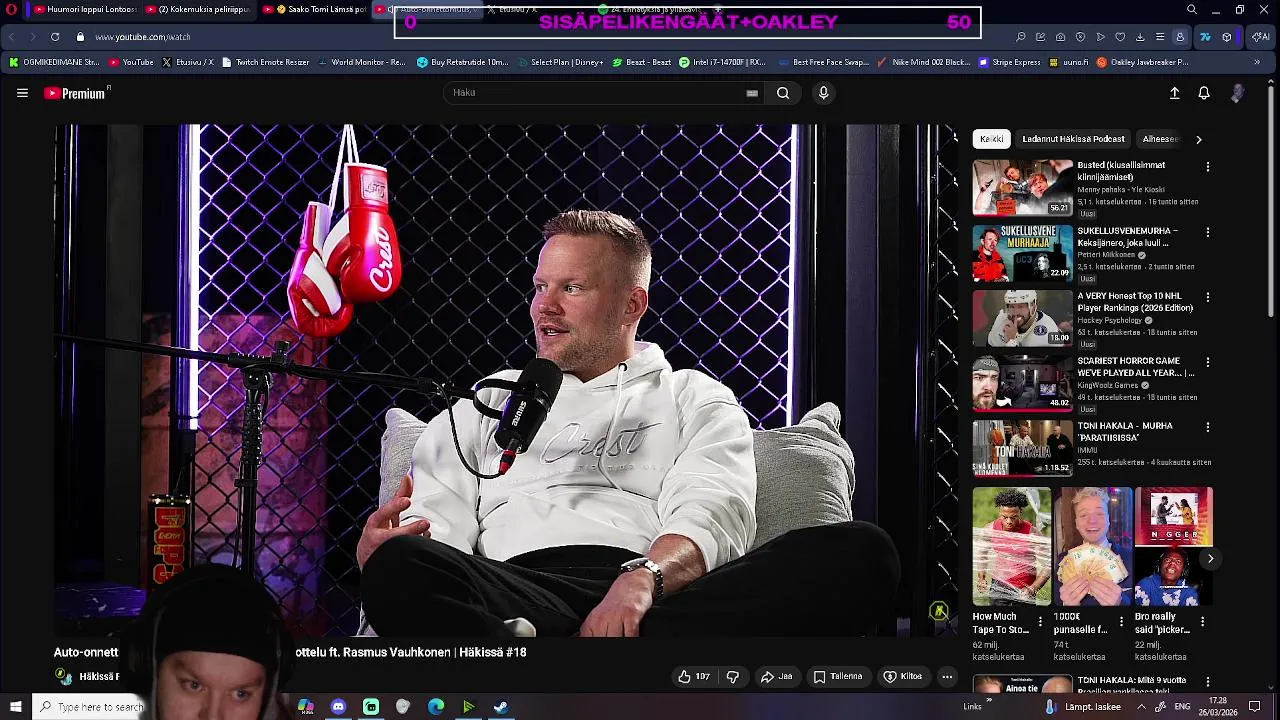This screenshot has width=1280, height=720.
Task: Open SCARIEST HORROR GAME video title
Action: (1135, 367)
